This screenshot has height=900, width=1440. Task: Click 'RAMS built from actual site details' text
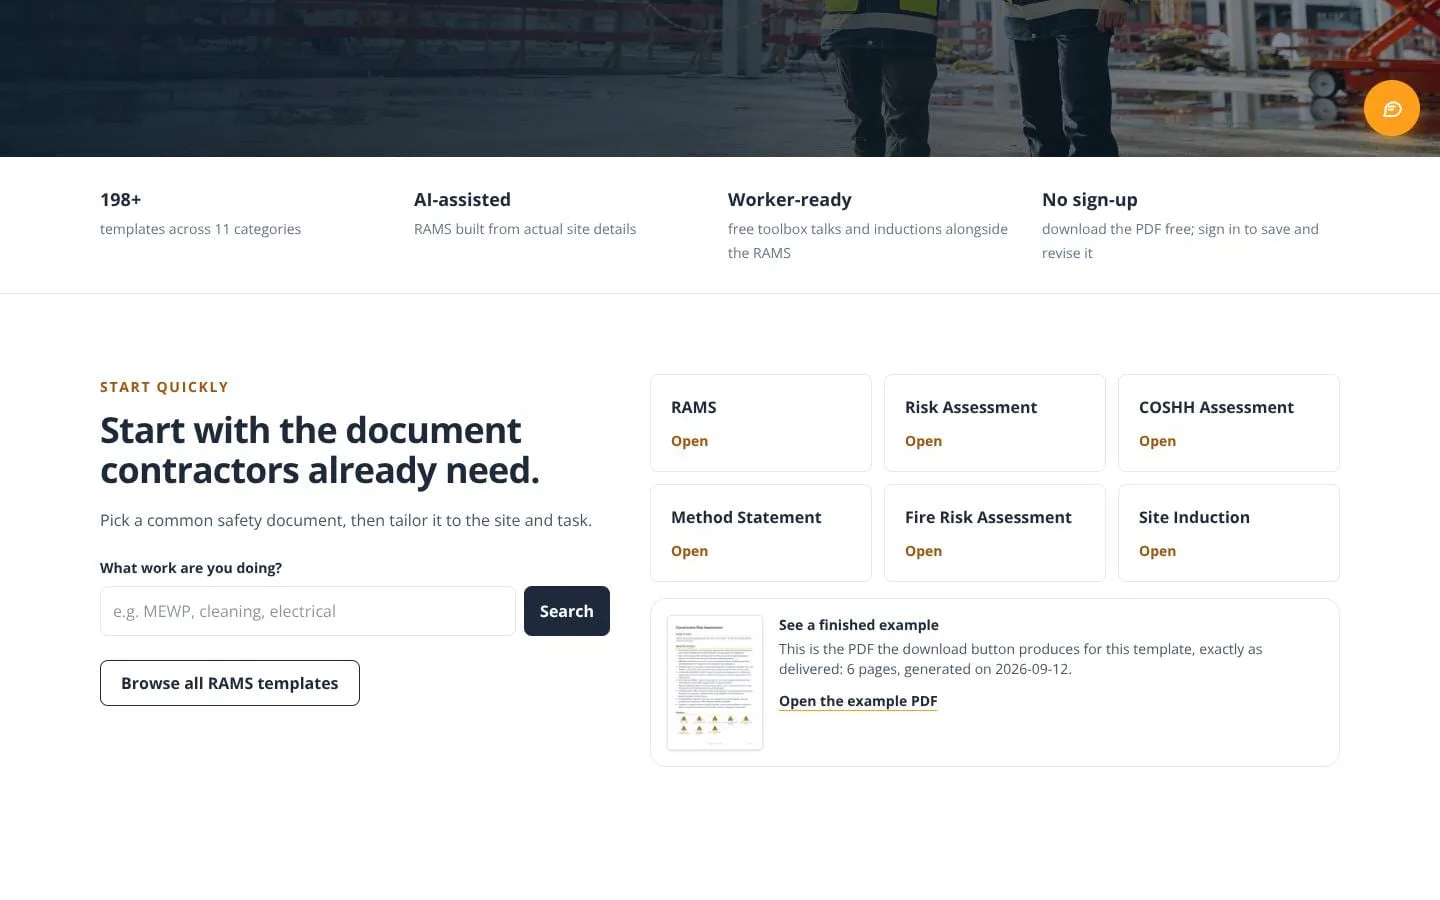tap(525, 229)
